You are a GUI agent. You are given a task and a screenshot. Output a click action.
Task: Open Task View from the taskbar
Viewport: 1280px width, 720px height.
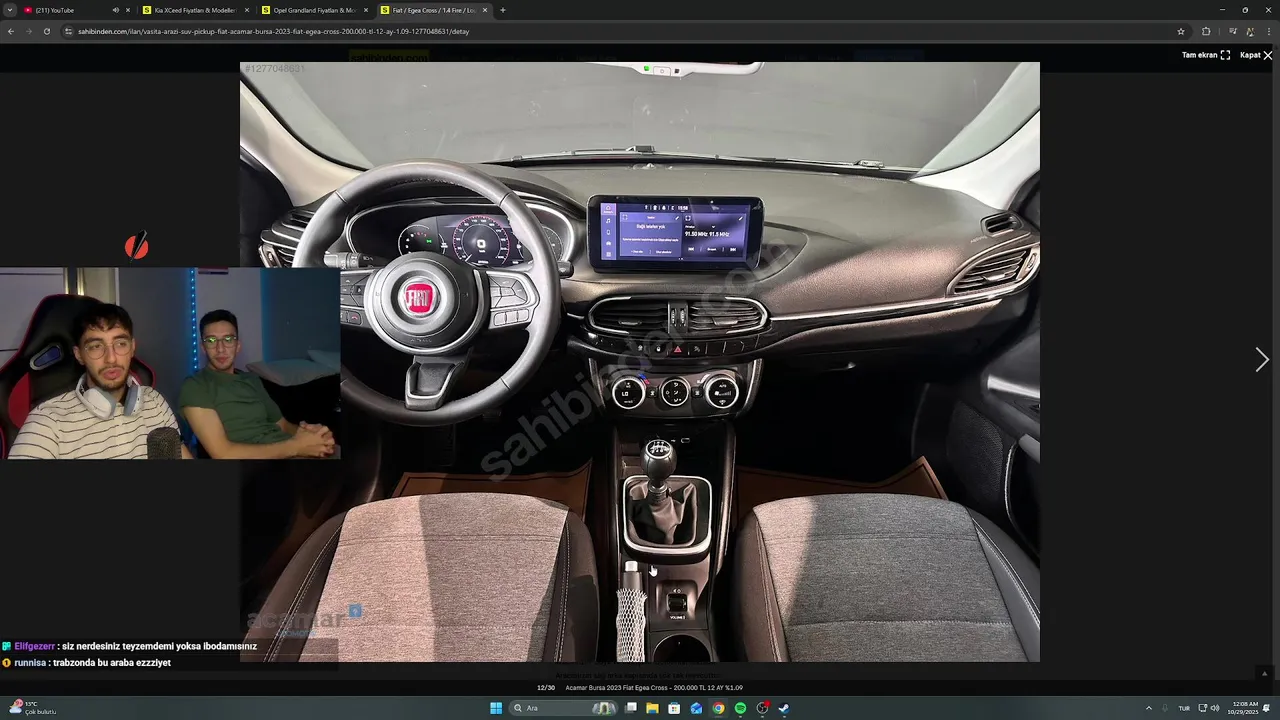coord(631,708)
